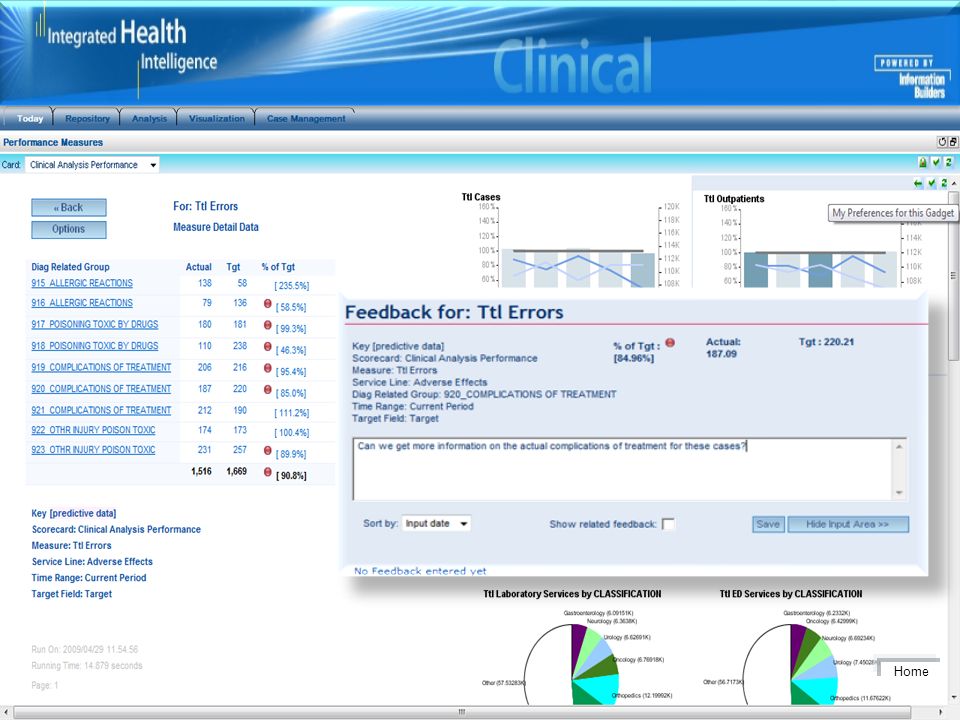Click the [111.2%] value in 921 row
The height and width of the screenshot is (720, 960).
291,413
